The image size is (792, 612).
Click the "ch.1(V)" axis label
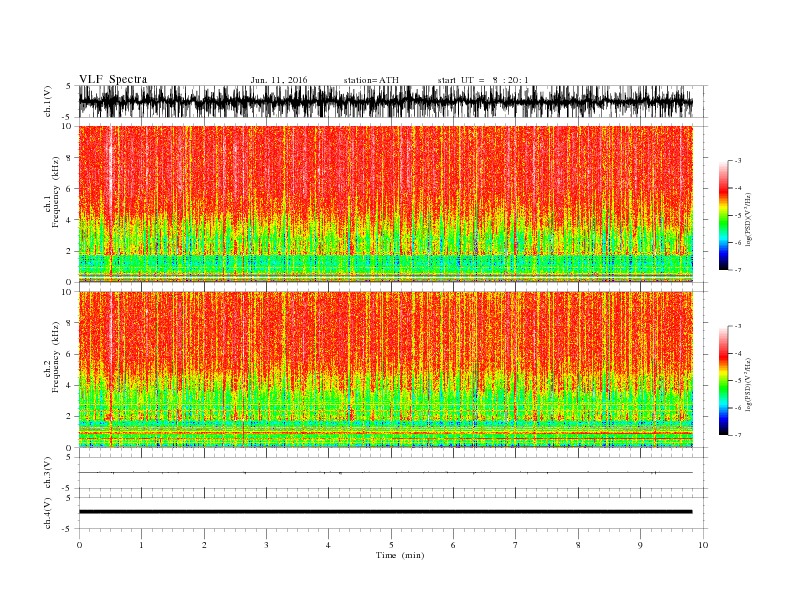(x=48, y=102)
